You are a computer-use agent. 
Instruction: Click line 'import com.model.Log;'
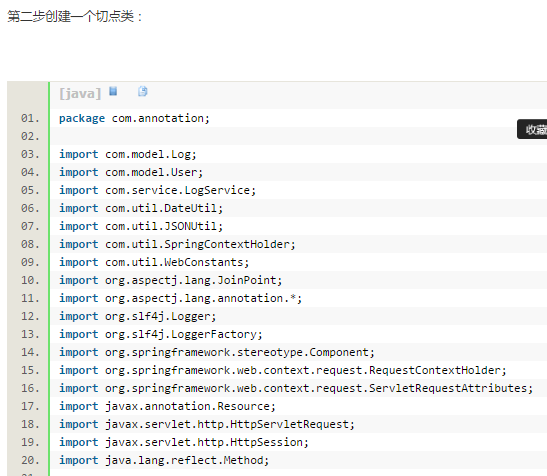pyautogui.click(x=128, y=154)
